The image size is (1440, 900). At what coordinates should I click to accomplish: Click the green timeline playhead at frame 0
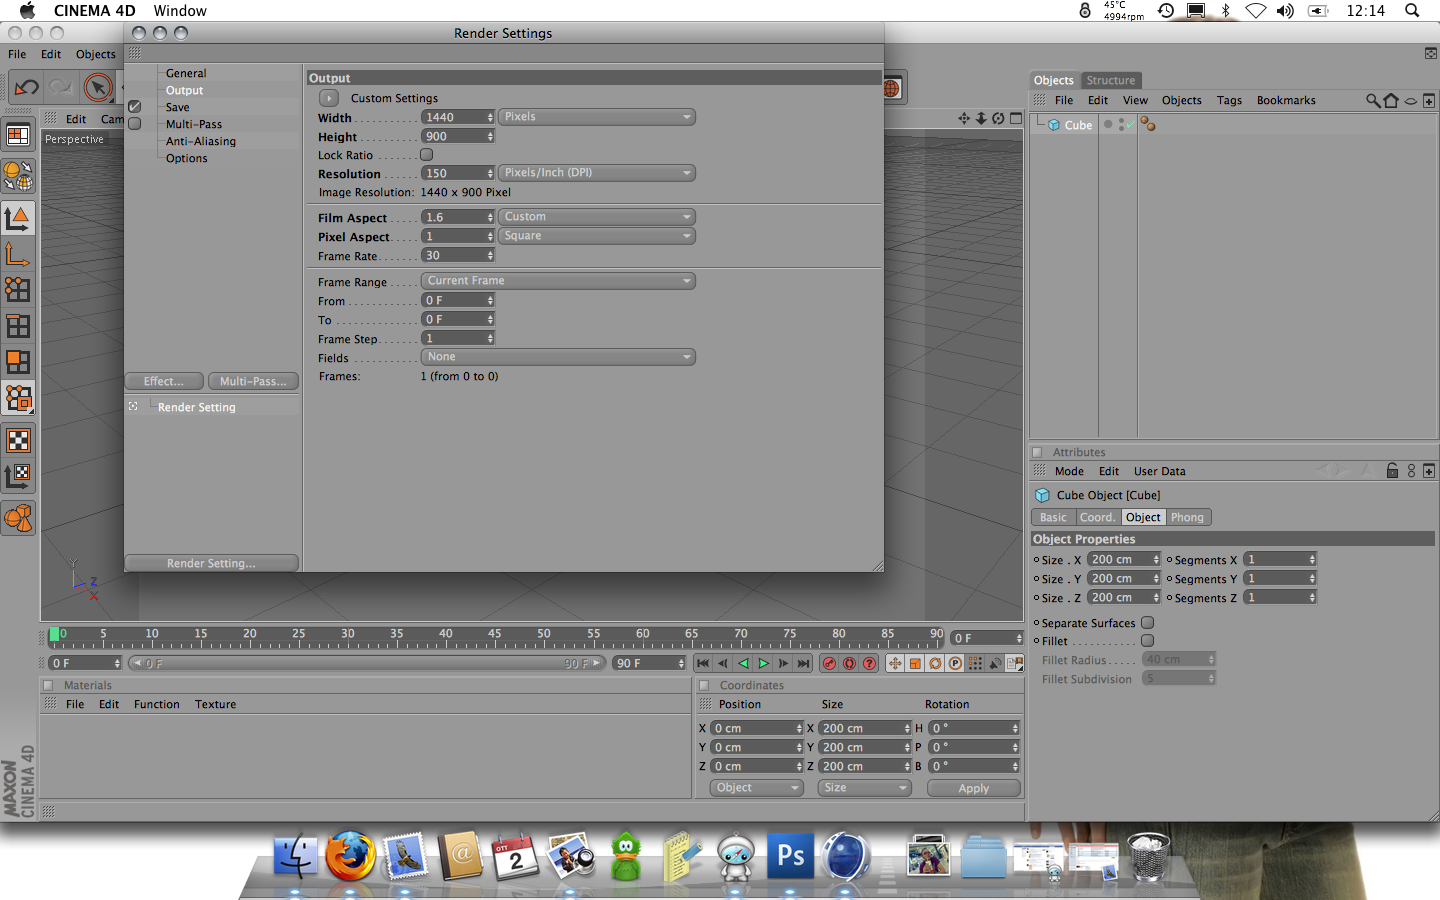(x=55, y=635)
